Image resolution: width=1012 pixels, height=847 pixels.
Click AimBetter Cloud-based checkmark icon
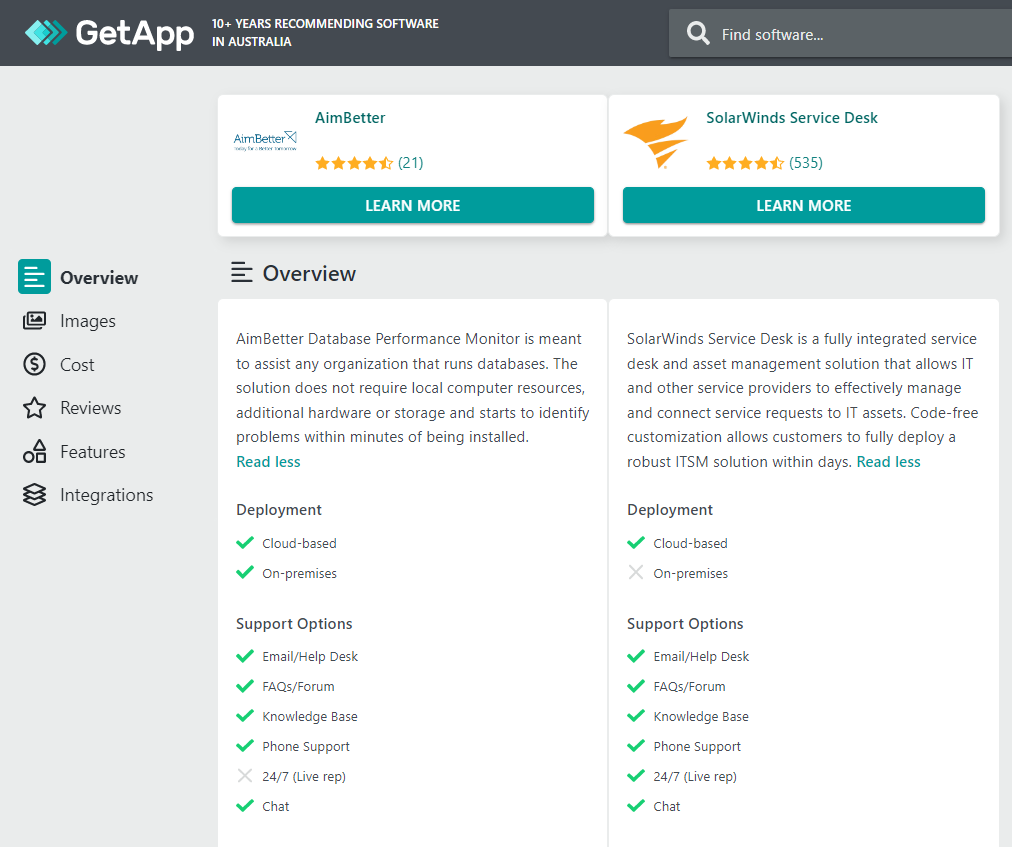(x=245, y=543)
